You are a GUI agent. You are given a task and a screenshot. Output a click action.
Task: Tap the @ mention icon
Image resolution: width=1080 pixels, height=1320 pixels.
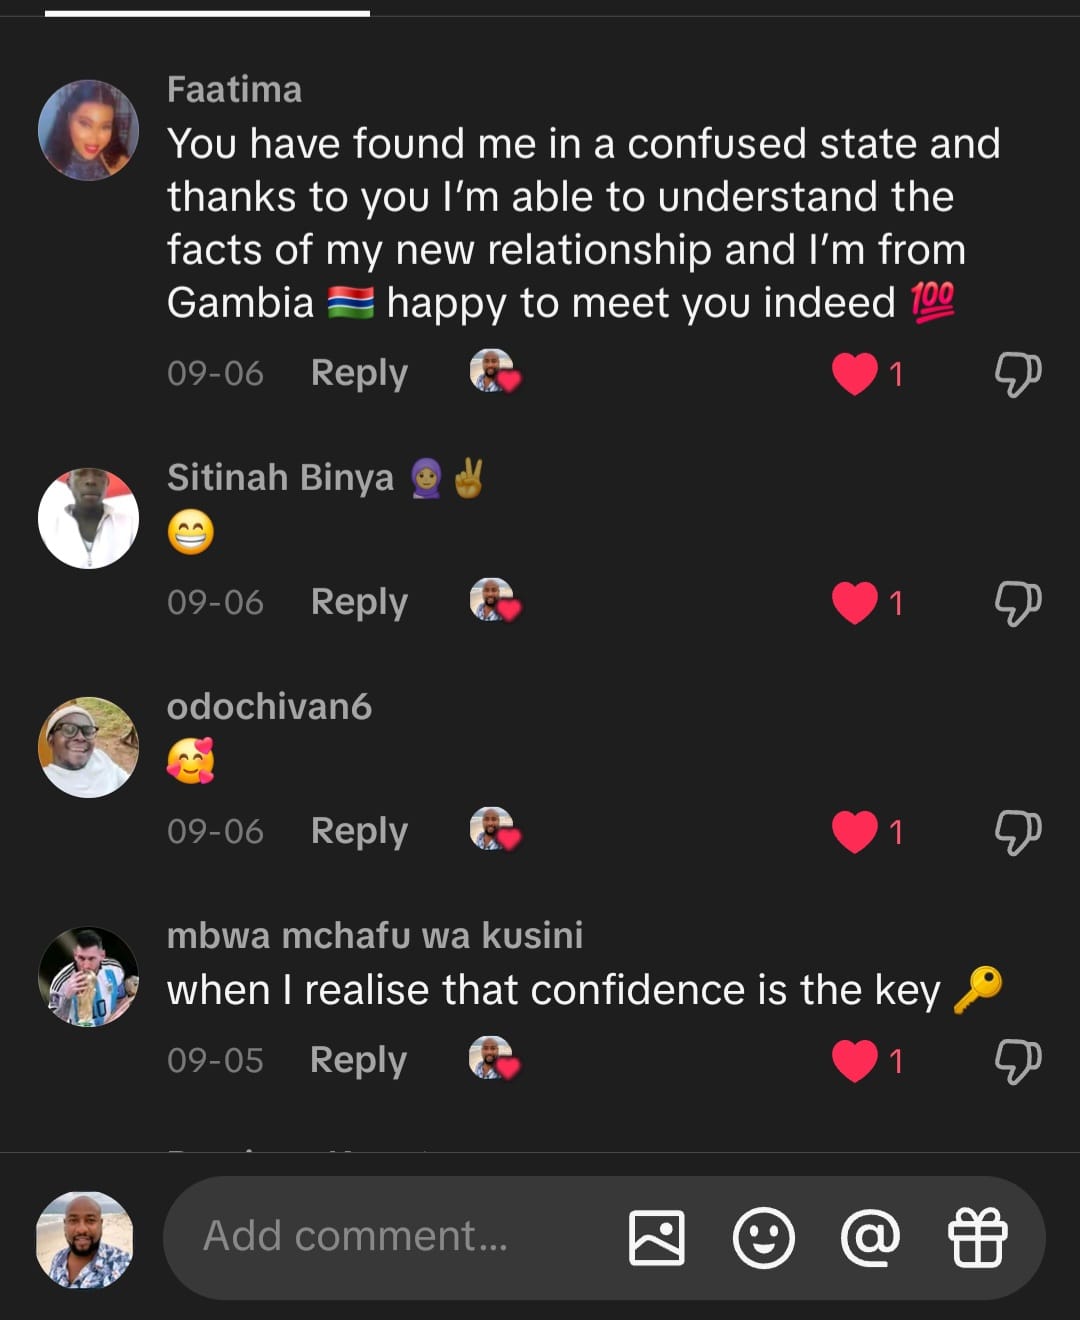tap(870, 1237)
